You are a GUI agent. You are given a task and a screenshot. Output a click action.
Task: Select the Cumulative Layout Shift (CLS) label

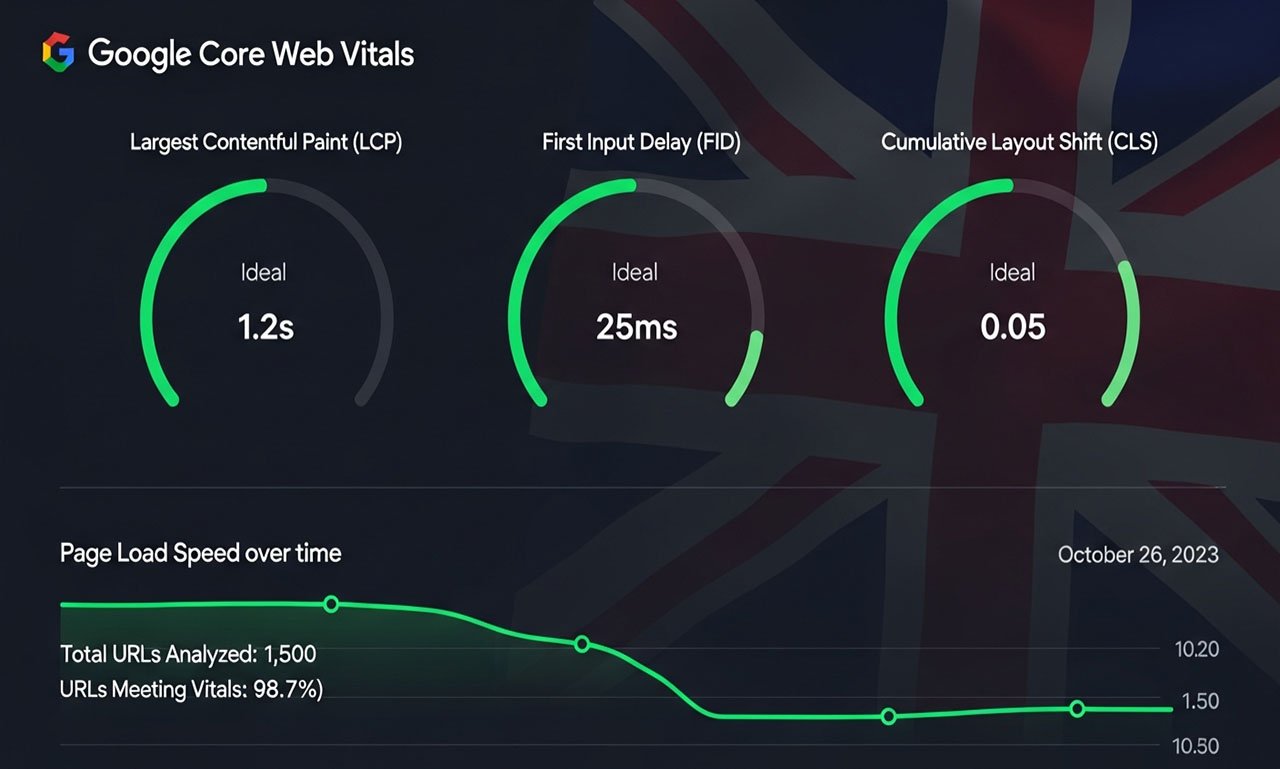pyautogui.click(x=1019, y=142)
